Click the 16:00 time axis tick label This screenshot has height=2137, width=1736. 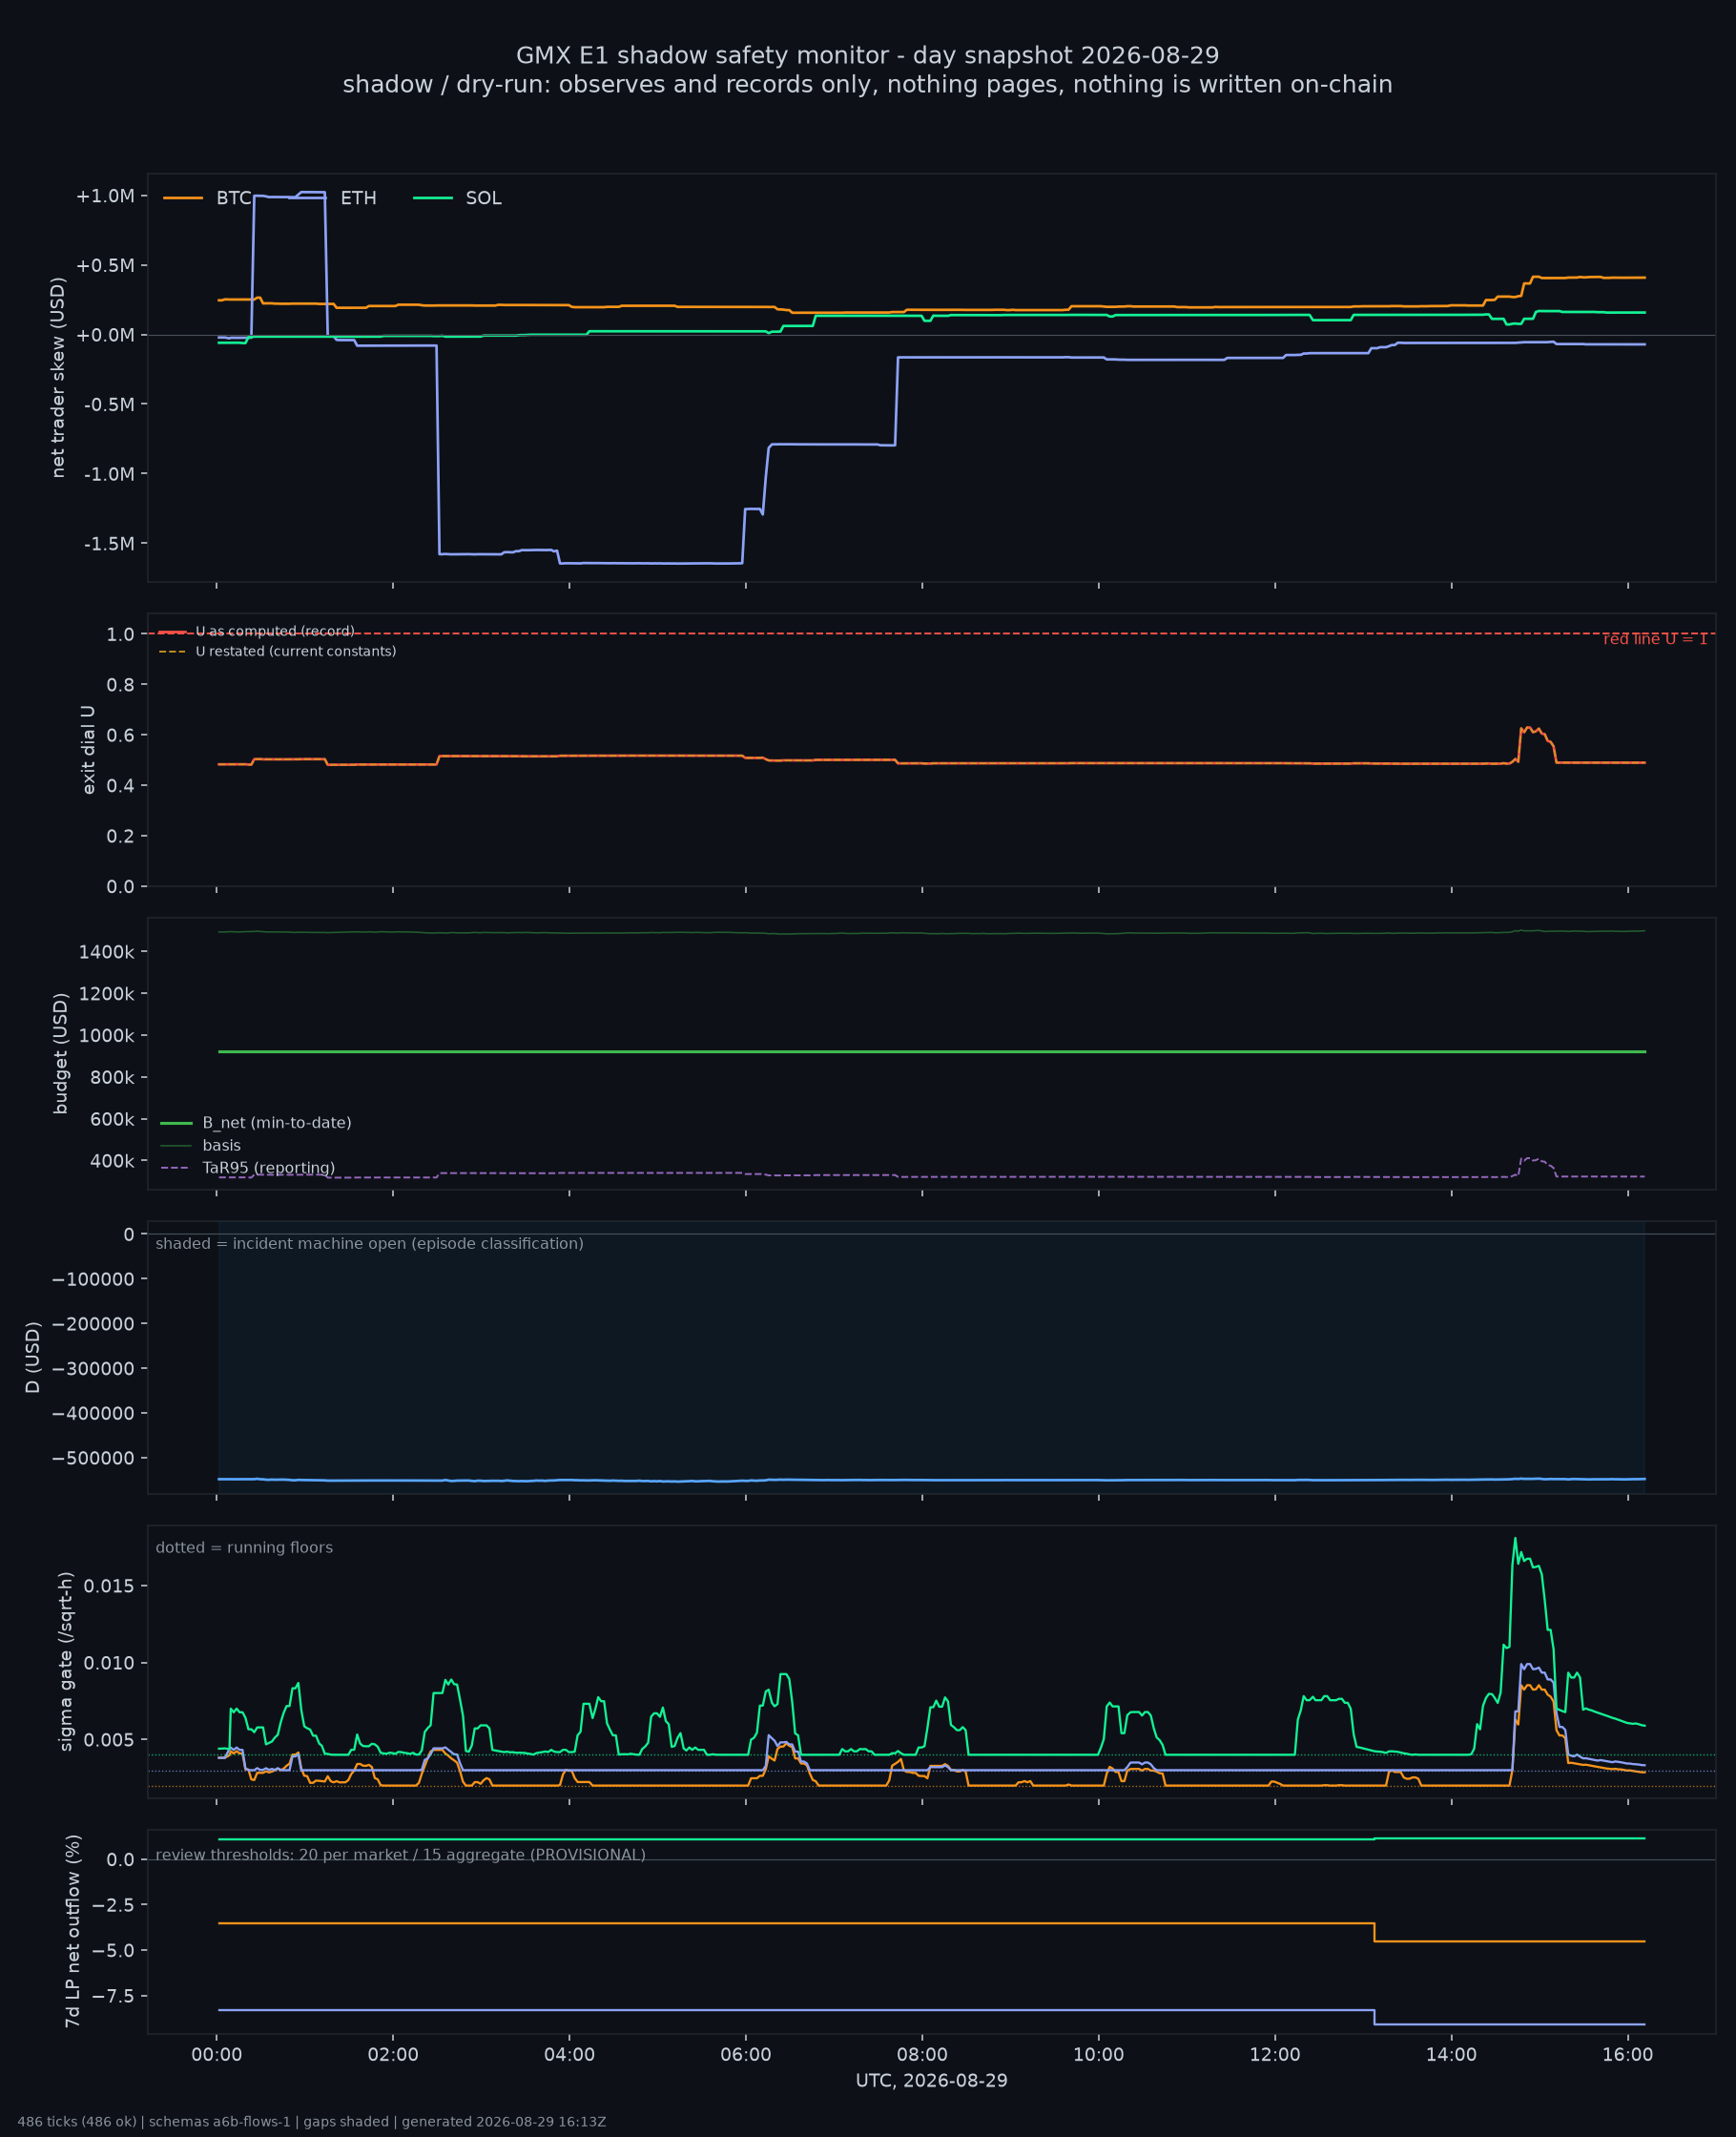pos(1627,2054)
